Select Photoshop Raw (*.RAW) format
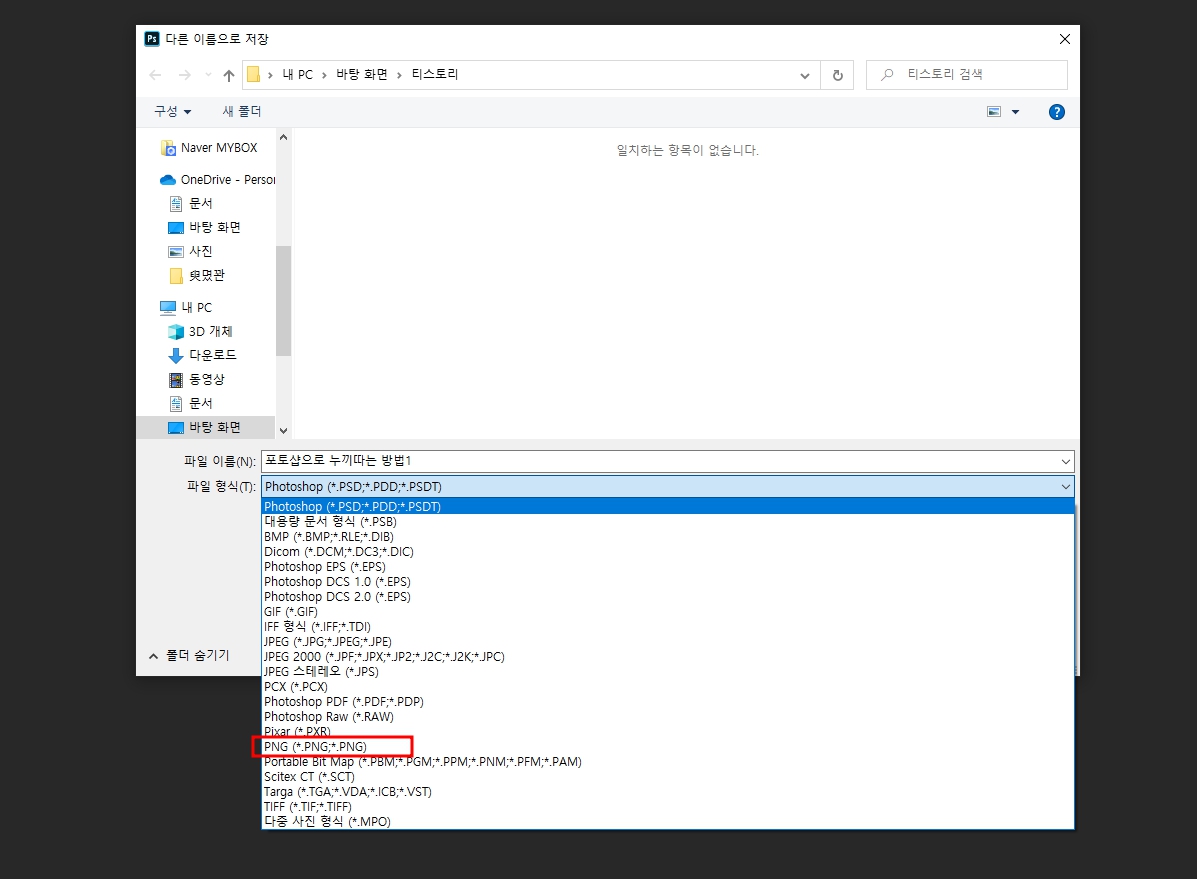Screen dimensions: 1197x879 [668, 717]
